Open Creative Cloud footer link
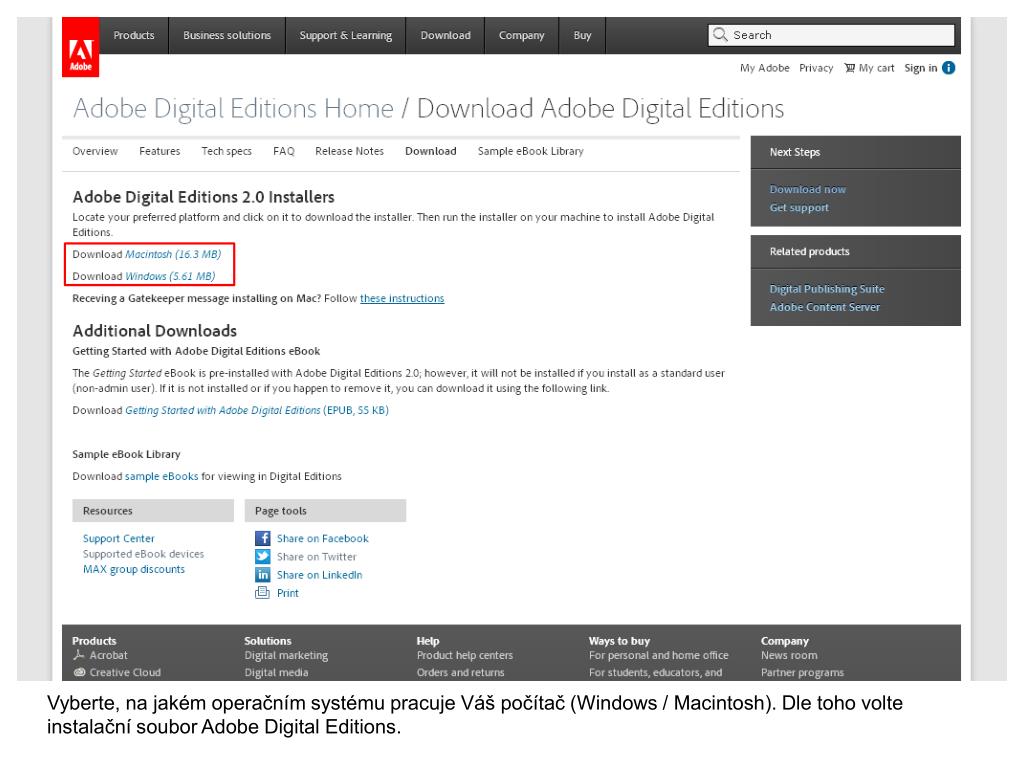The image size is (1024, 768). (125, 672)
